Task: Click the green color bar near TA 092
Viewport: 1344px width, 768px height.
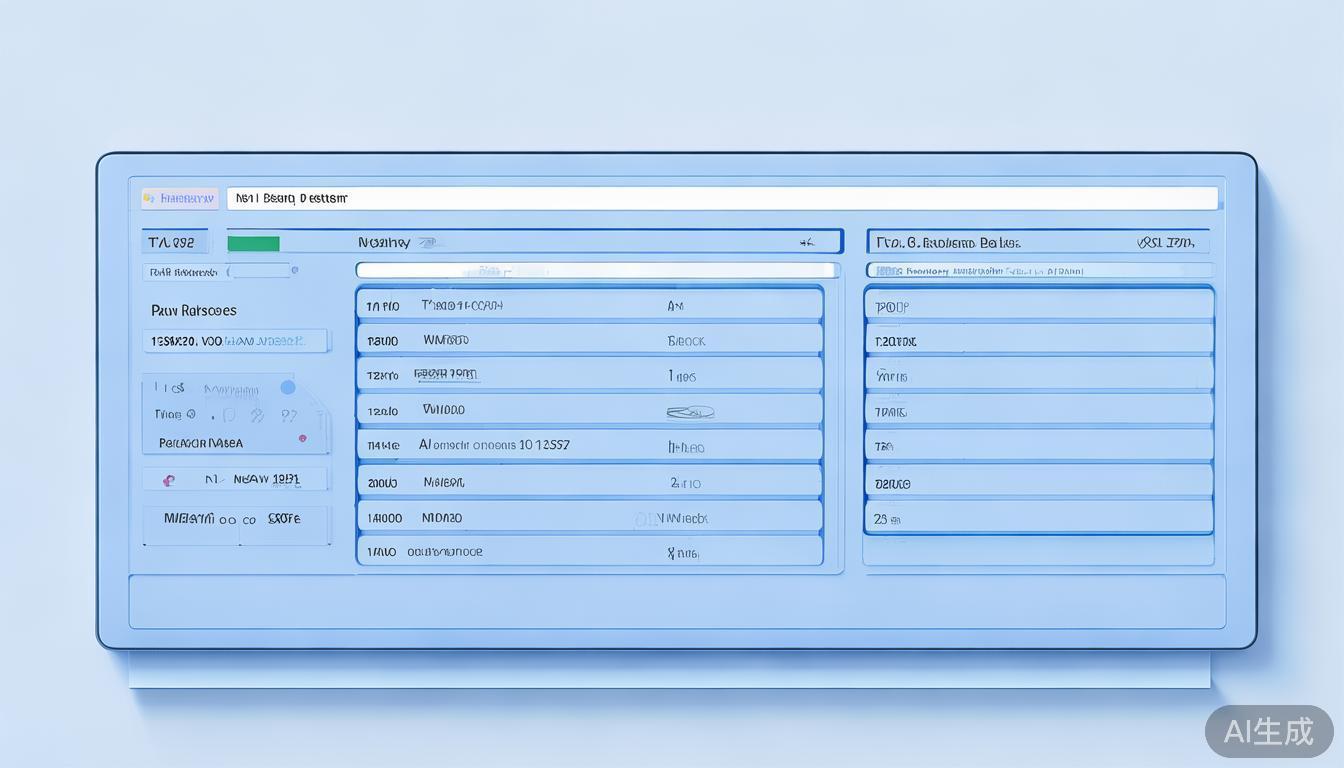Action: pyautogui.click(x=253, y=243)
